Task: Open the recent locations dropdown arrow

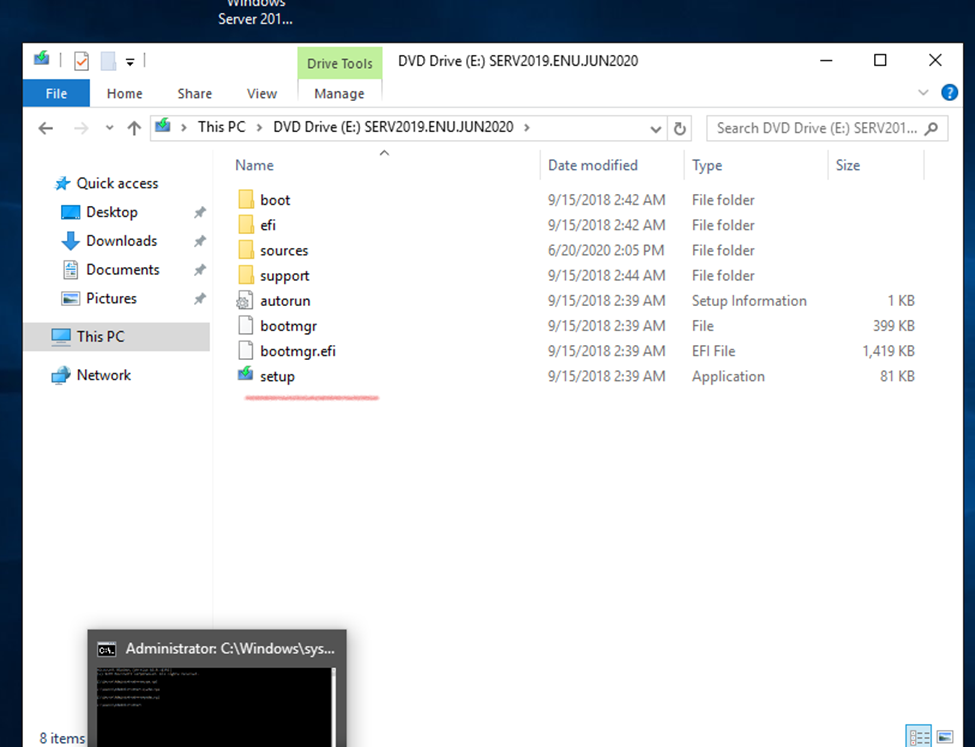Action: (108, 128)
